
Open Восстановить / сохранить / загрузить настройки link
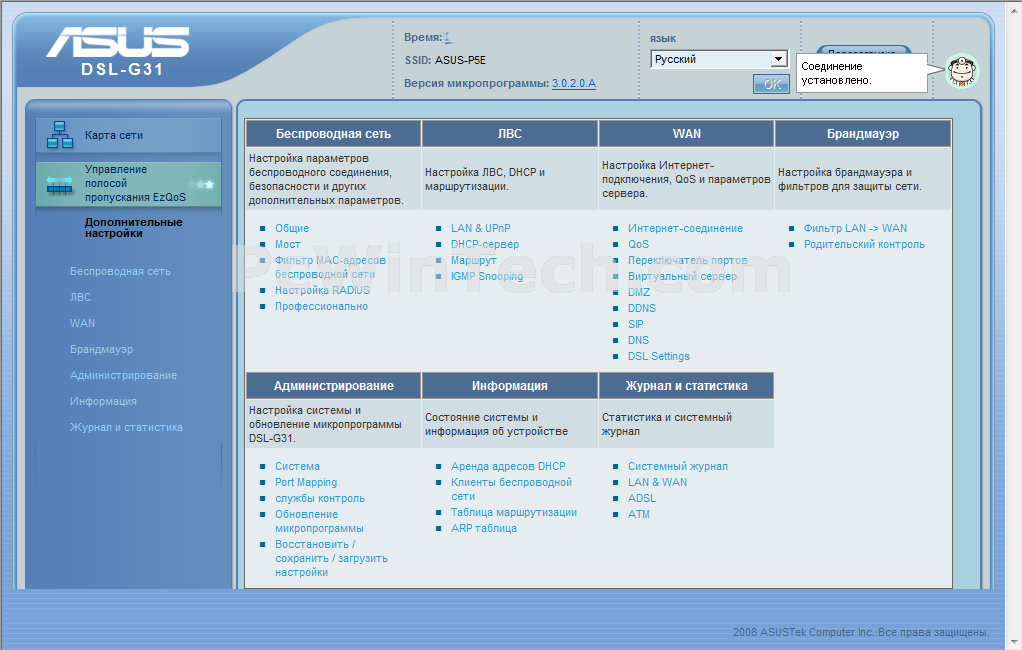point(331,559)
